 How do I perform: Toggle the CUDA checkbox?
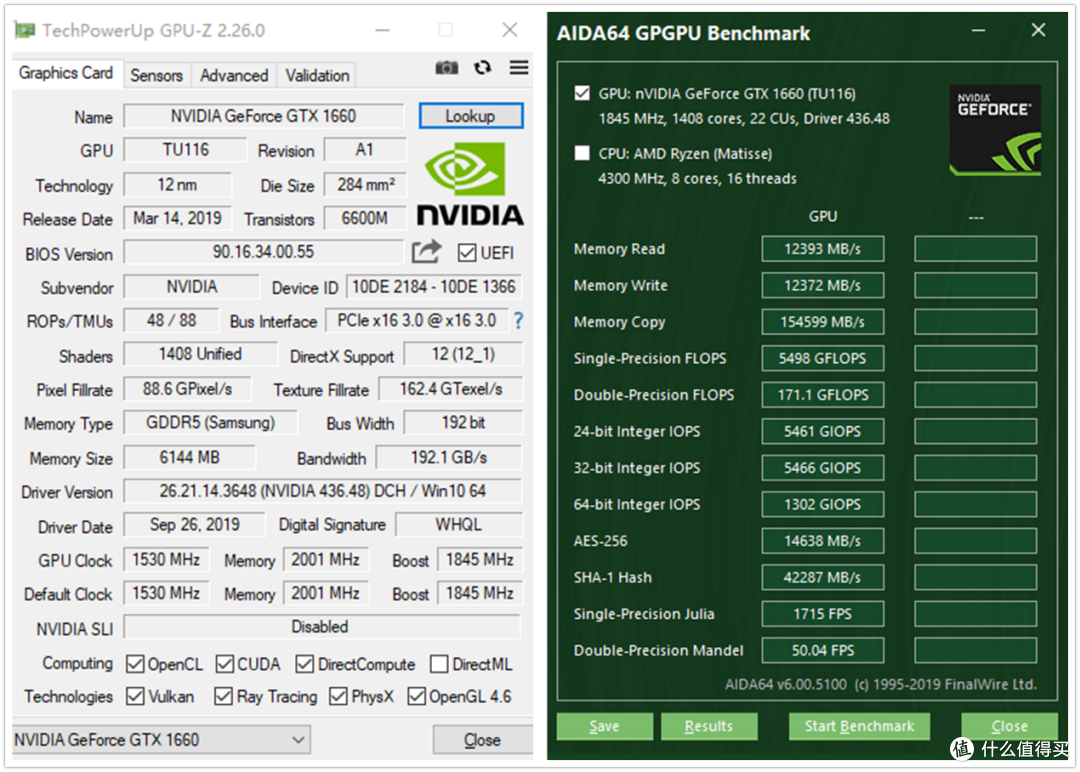pyautogui.click(x=225, y=664)
